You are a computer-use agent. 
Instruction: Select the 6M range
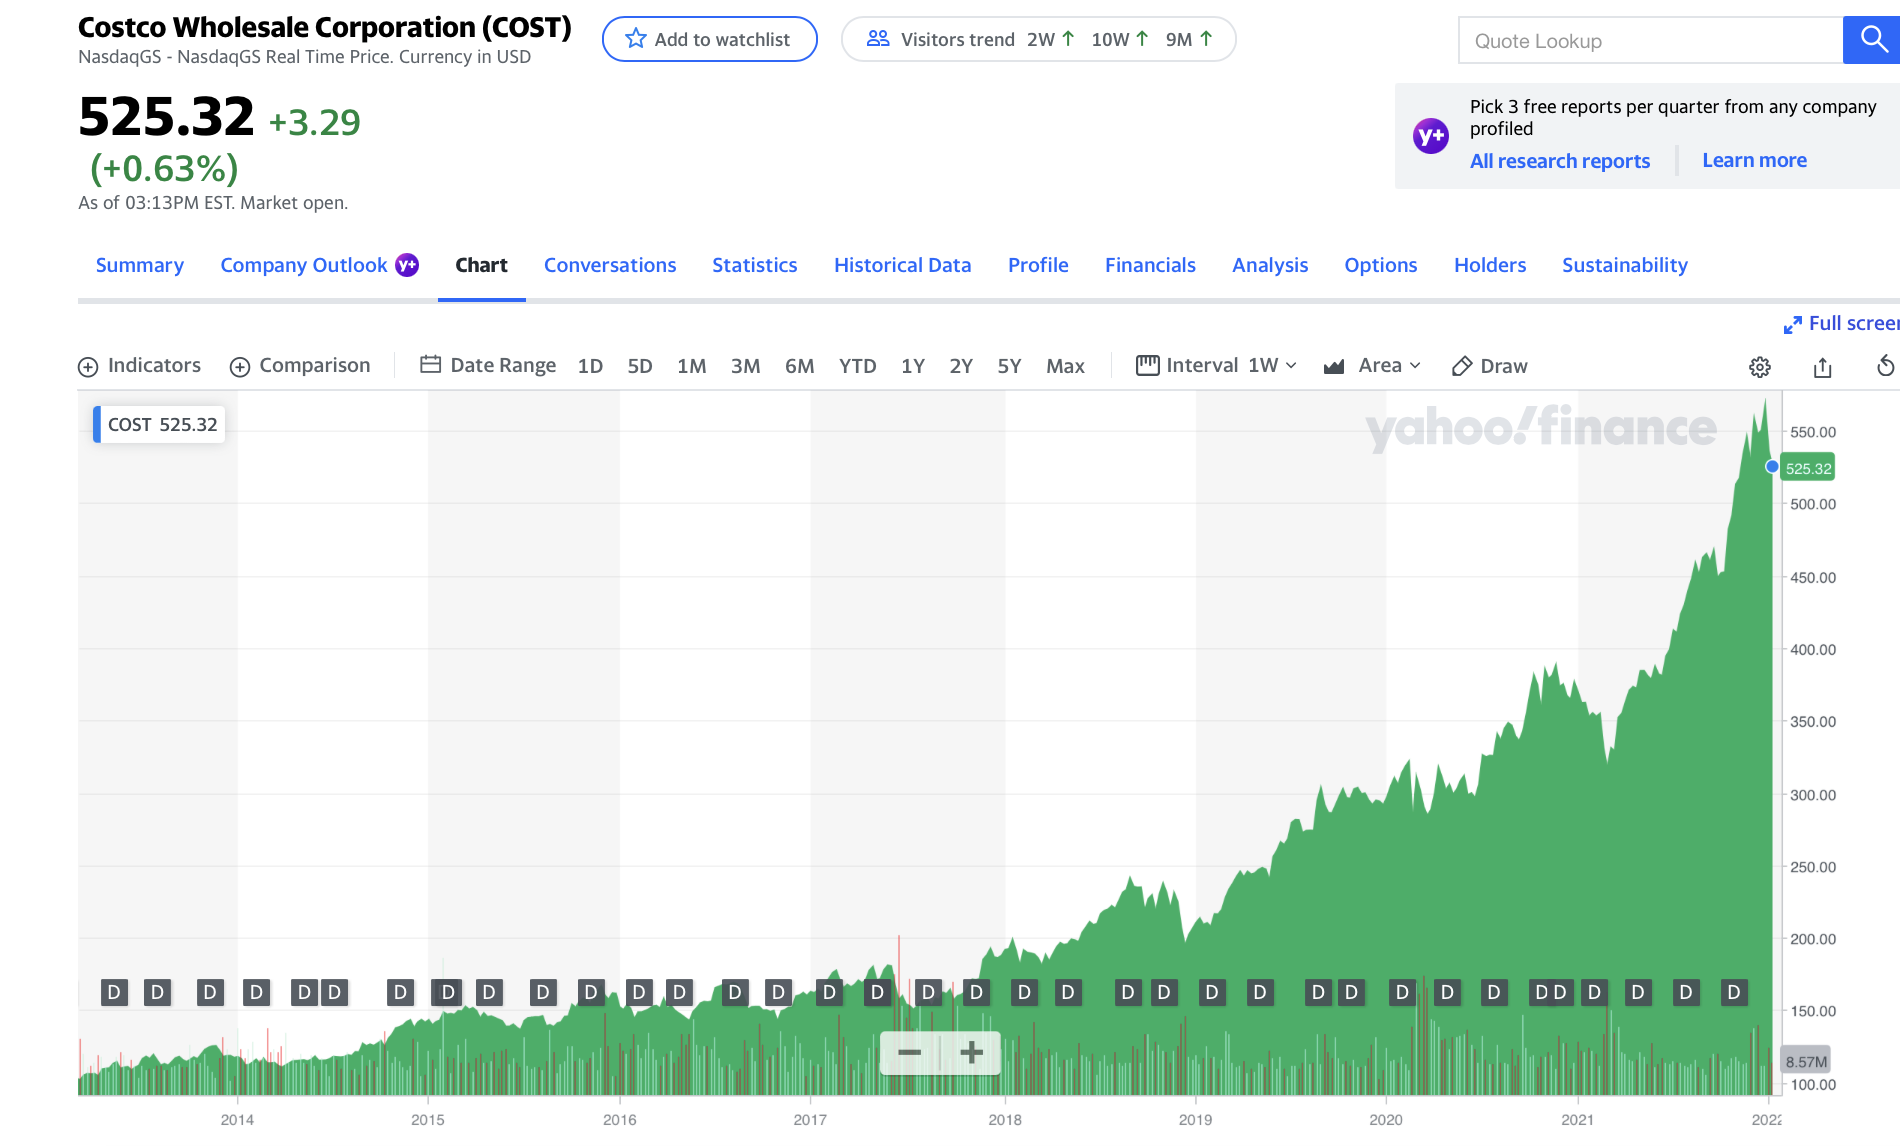[799, 366]
